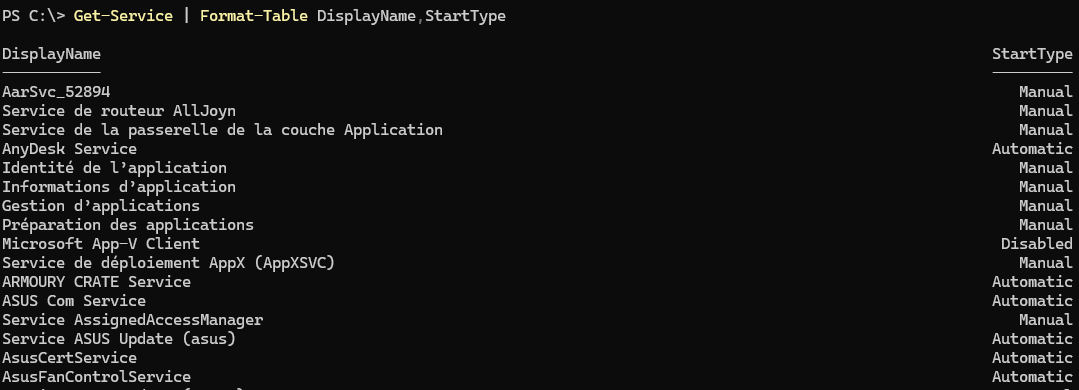1079x390 pixels.
Task: Click Service ASUS Update (asus) entry
Action: (x=119, y=339)
